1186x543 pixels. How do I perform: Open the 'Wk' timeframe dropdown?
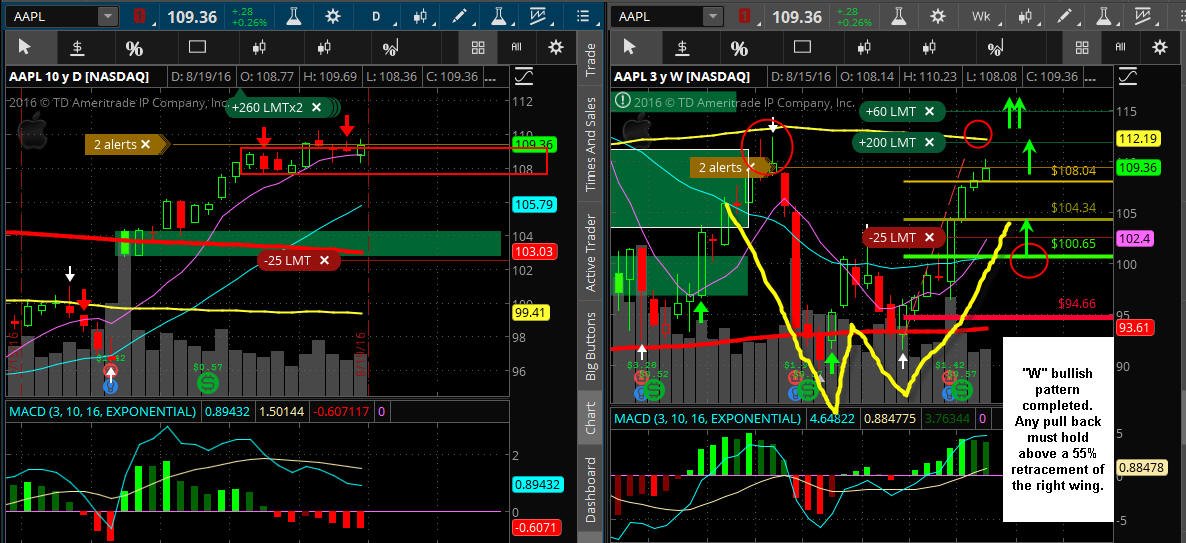(981, 16)
